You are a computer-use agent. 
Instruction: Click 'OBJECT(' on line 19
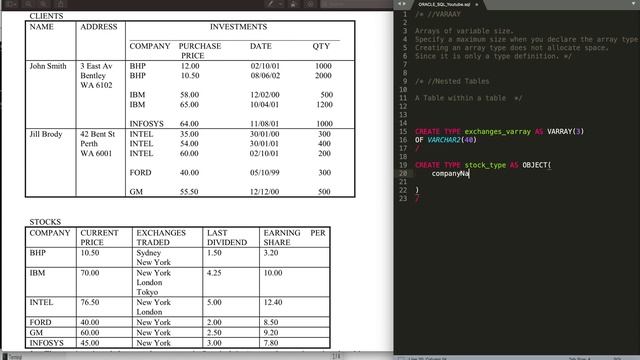point(537,165)
